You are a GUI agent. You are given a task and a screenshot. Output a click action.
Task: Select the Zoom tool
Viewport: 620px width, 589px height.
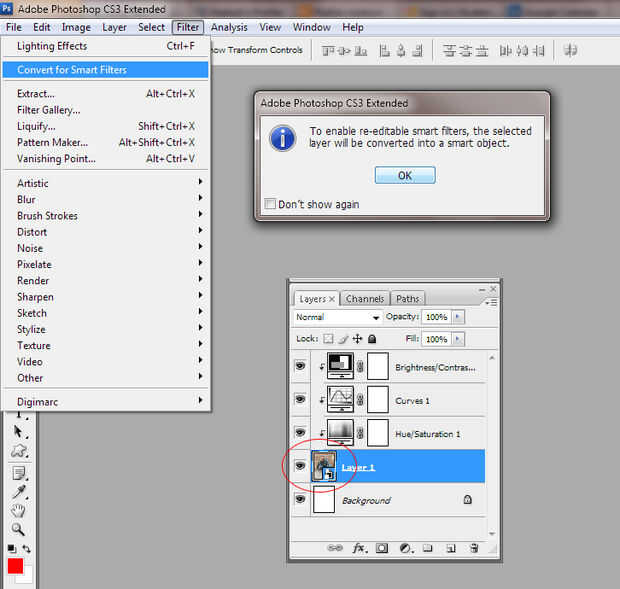[18, 529]
